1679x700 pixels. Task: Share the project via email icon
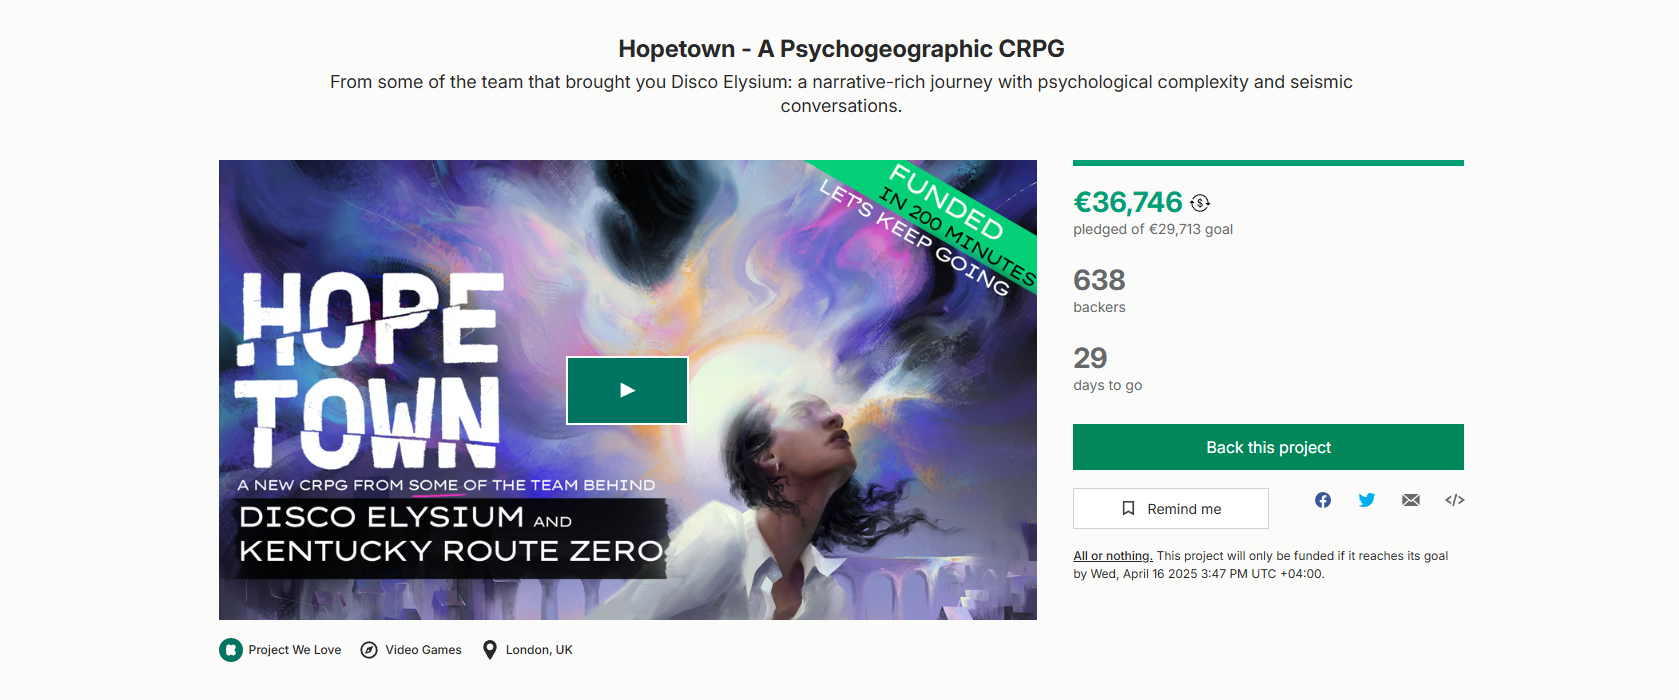click(x=1411, y=500)
